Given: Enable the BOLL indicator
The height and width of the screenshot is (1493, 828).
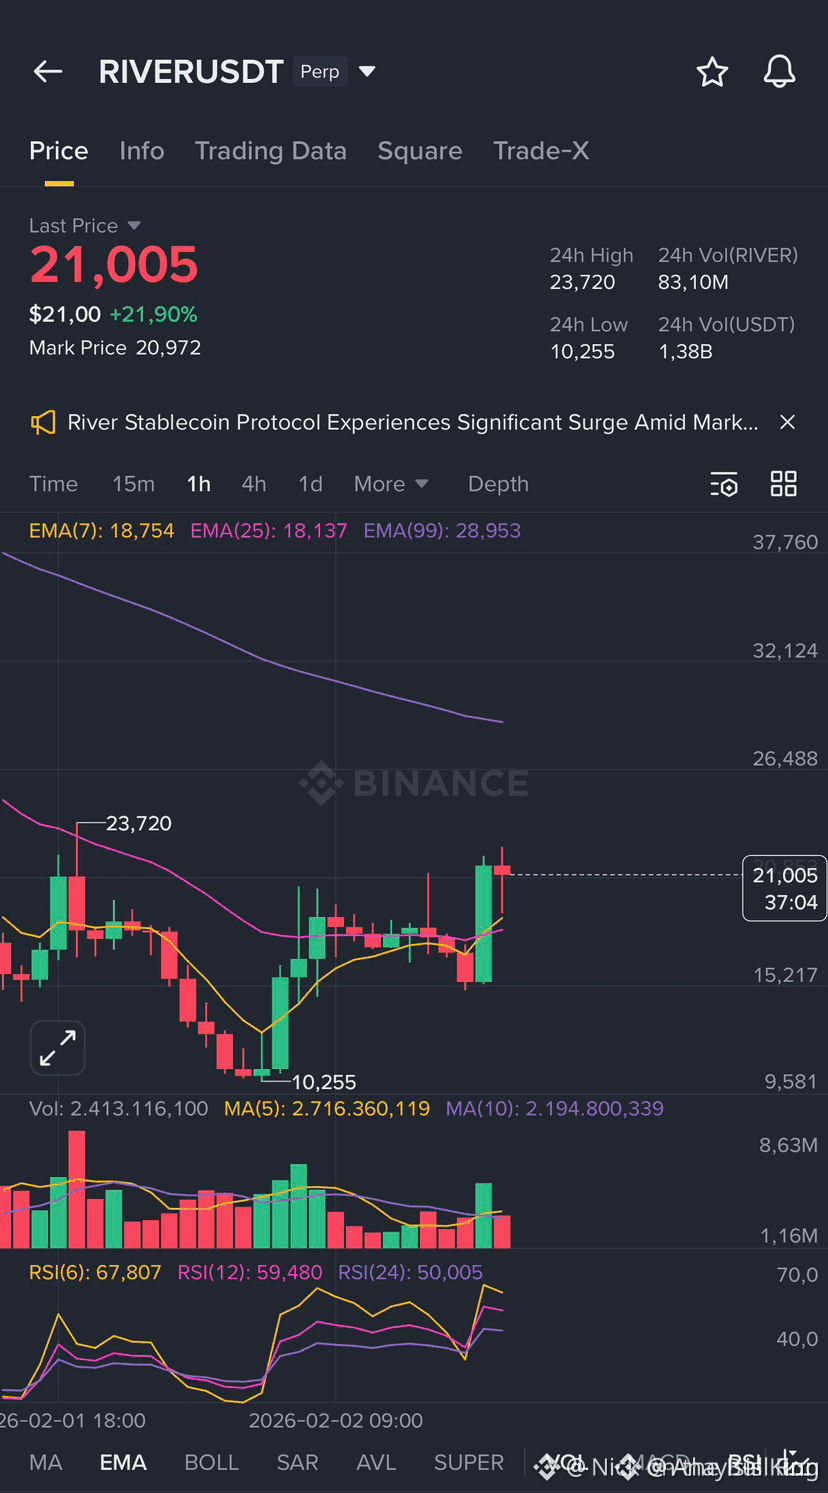Looking at the screenshot, I should (212, 1463).
